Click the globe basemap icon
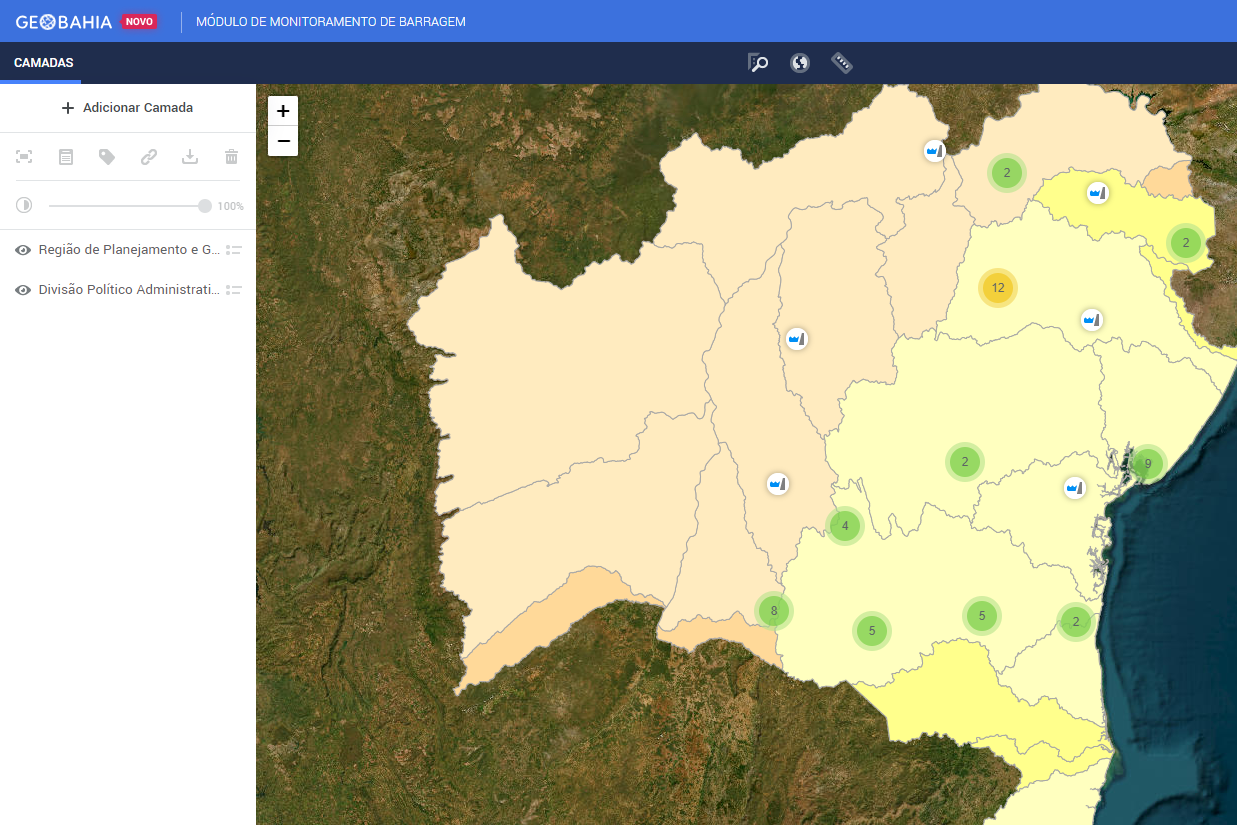The width and height of the screenshot is (1237, 825). pyautogui.click(x=799, y=63)
